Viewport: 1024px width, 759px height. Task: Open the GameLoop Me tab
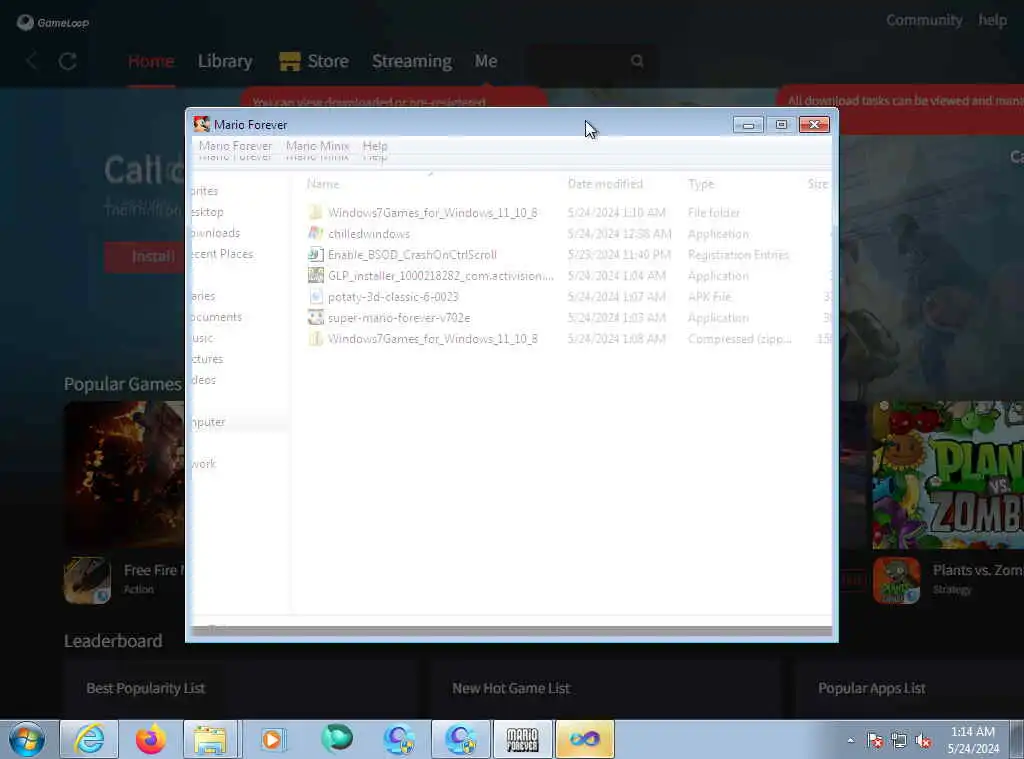click(486, 61)
